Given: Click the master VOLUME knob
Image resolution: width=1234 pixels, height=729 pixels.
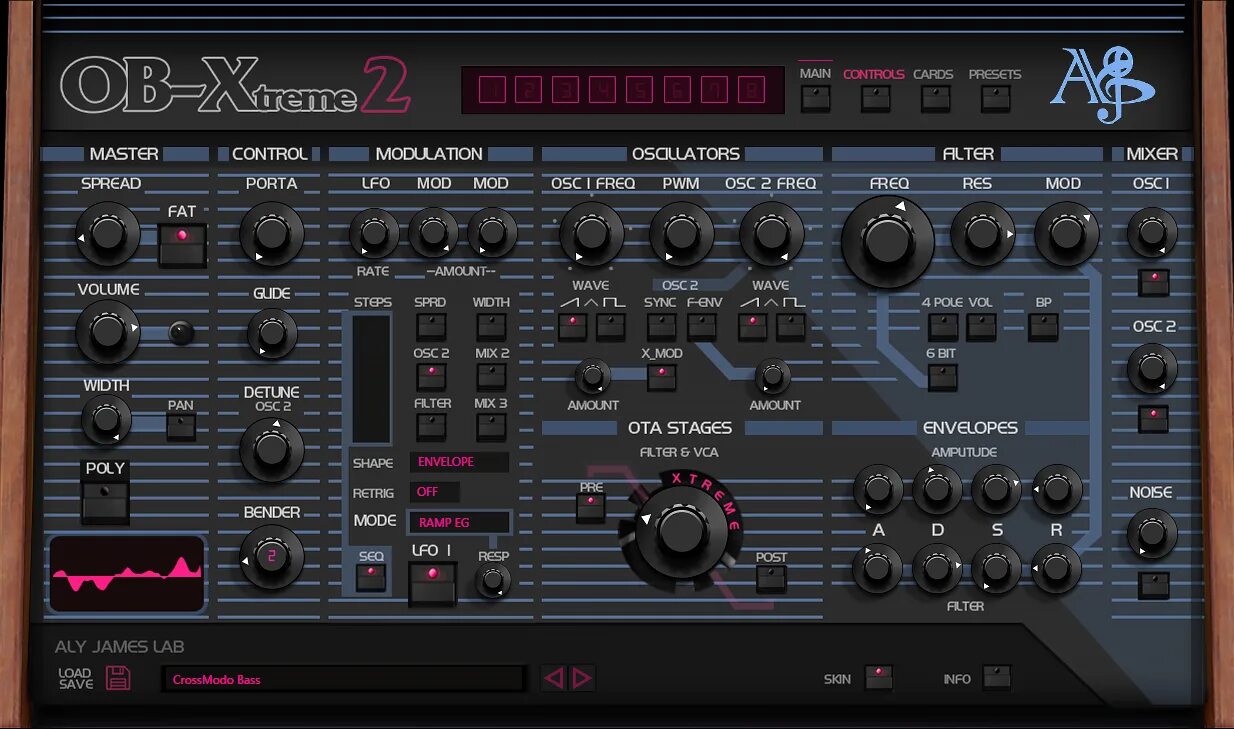Looking at the screenshot, I should click(x=107, y=333).
